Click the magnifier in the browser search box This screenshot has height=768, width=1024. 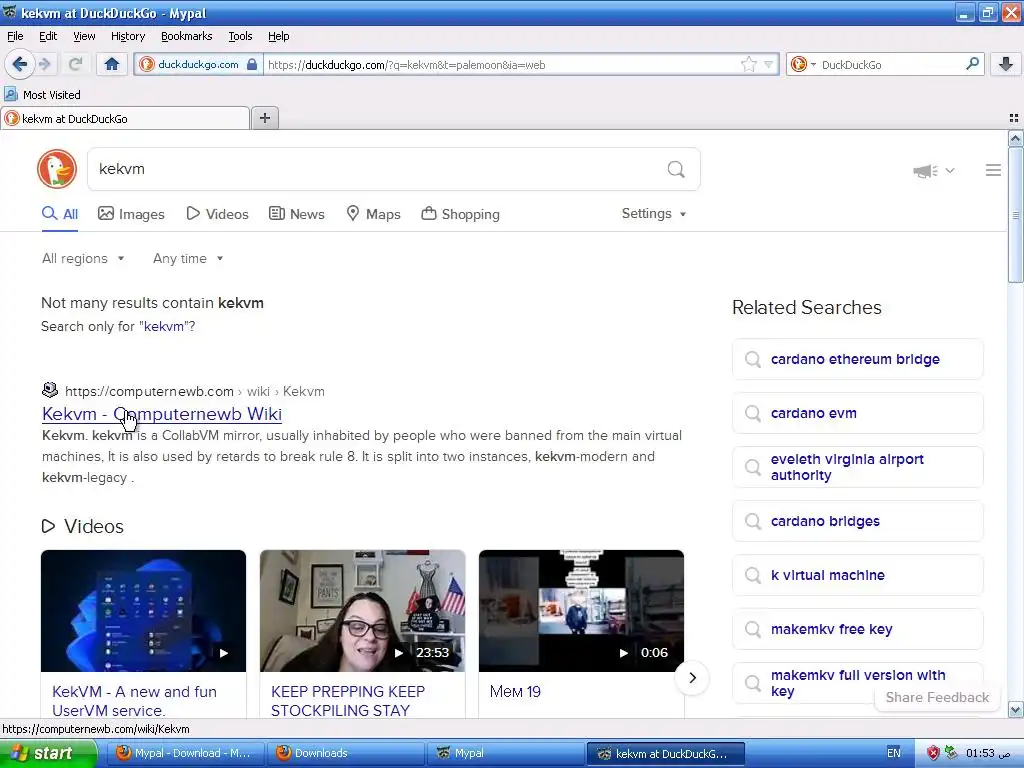pyautogui.click(x=972, y=64)
